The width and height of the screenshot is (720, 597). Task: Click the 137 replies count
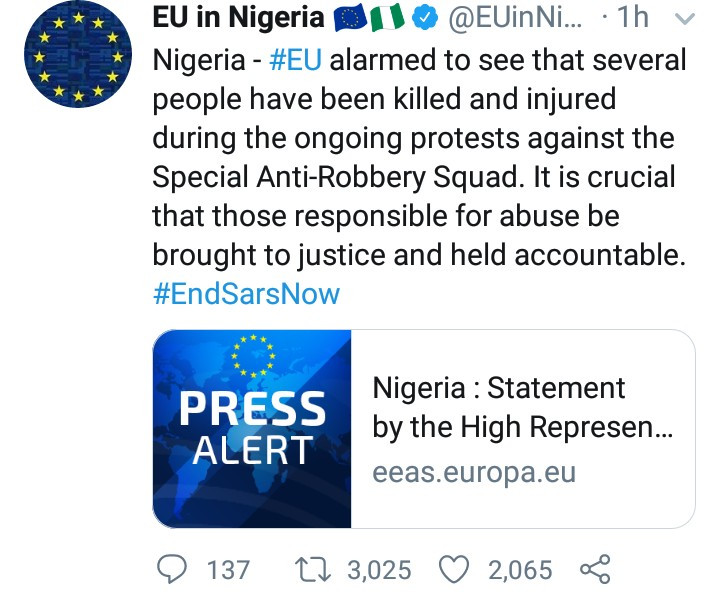coord(228,569)
